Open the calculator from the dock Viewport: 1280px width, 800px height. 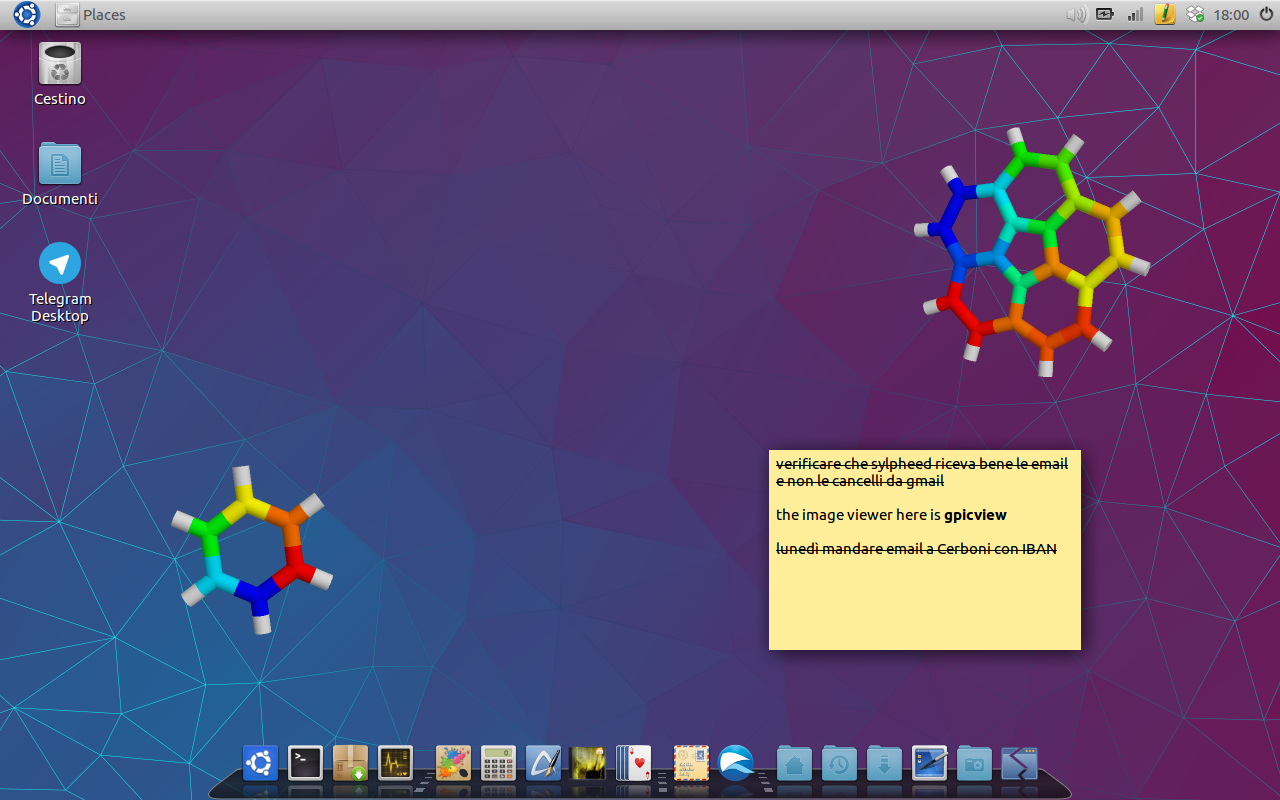498,763
